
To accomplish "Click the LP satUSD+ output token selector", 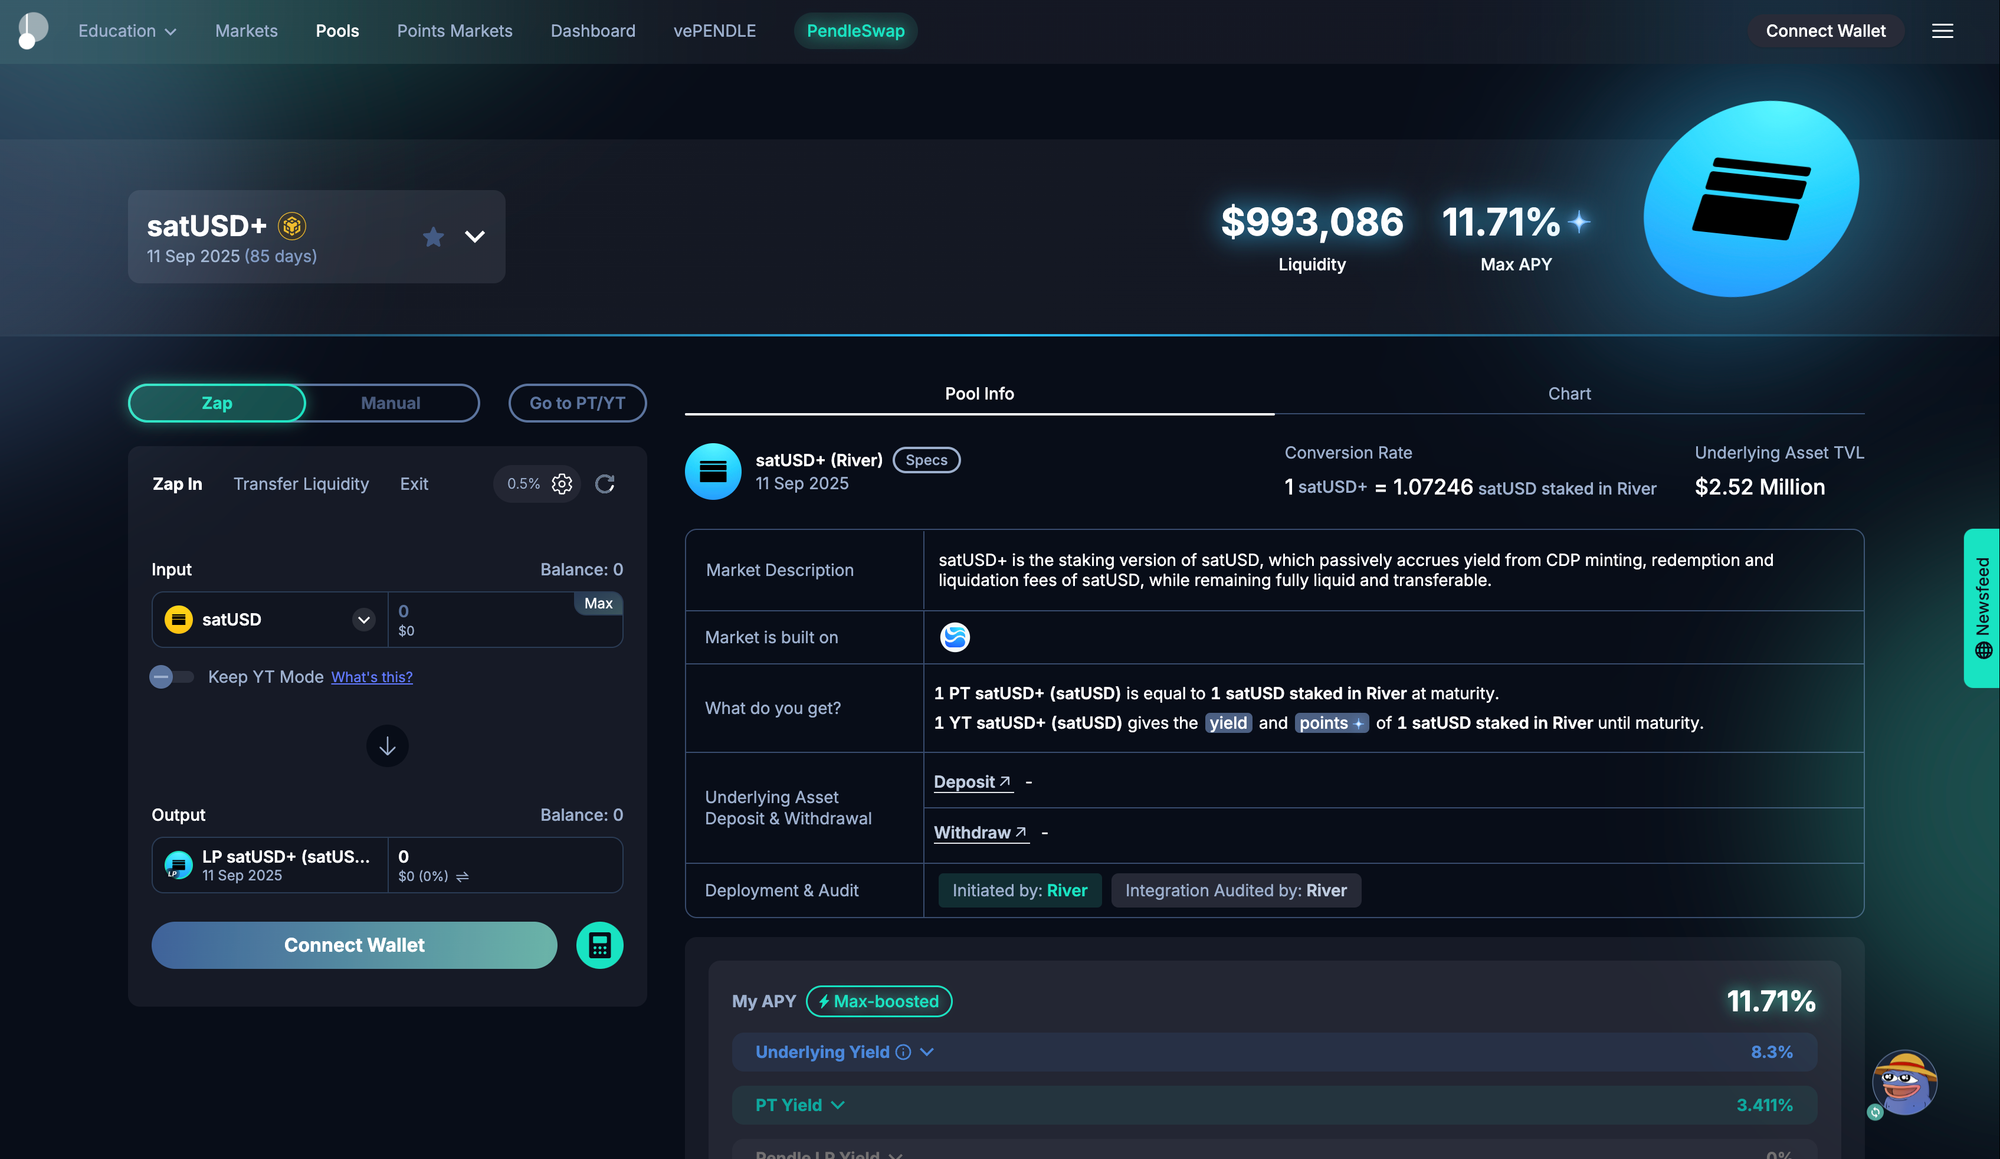I will coord(270,865).
